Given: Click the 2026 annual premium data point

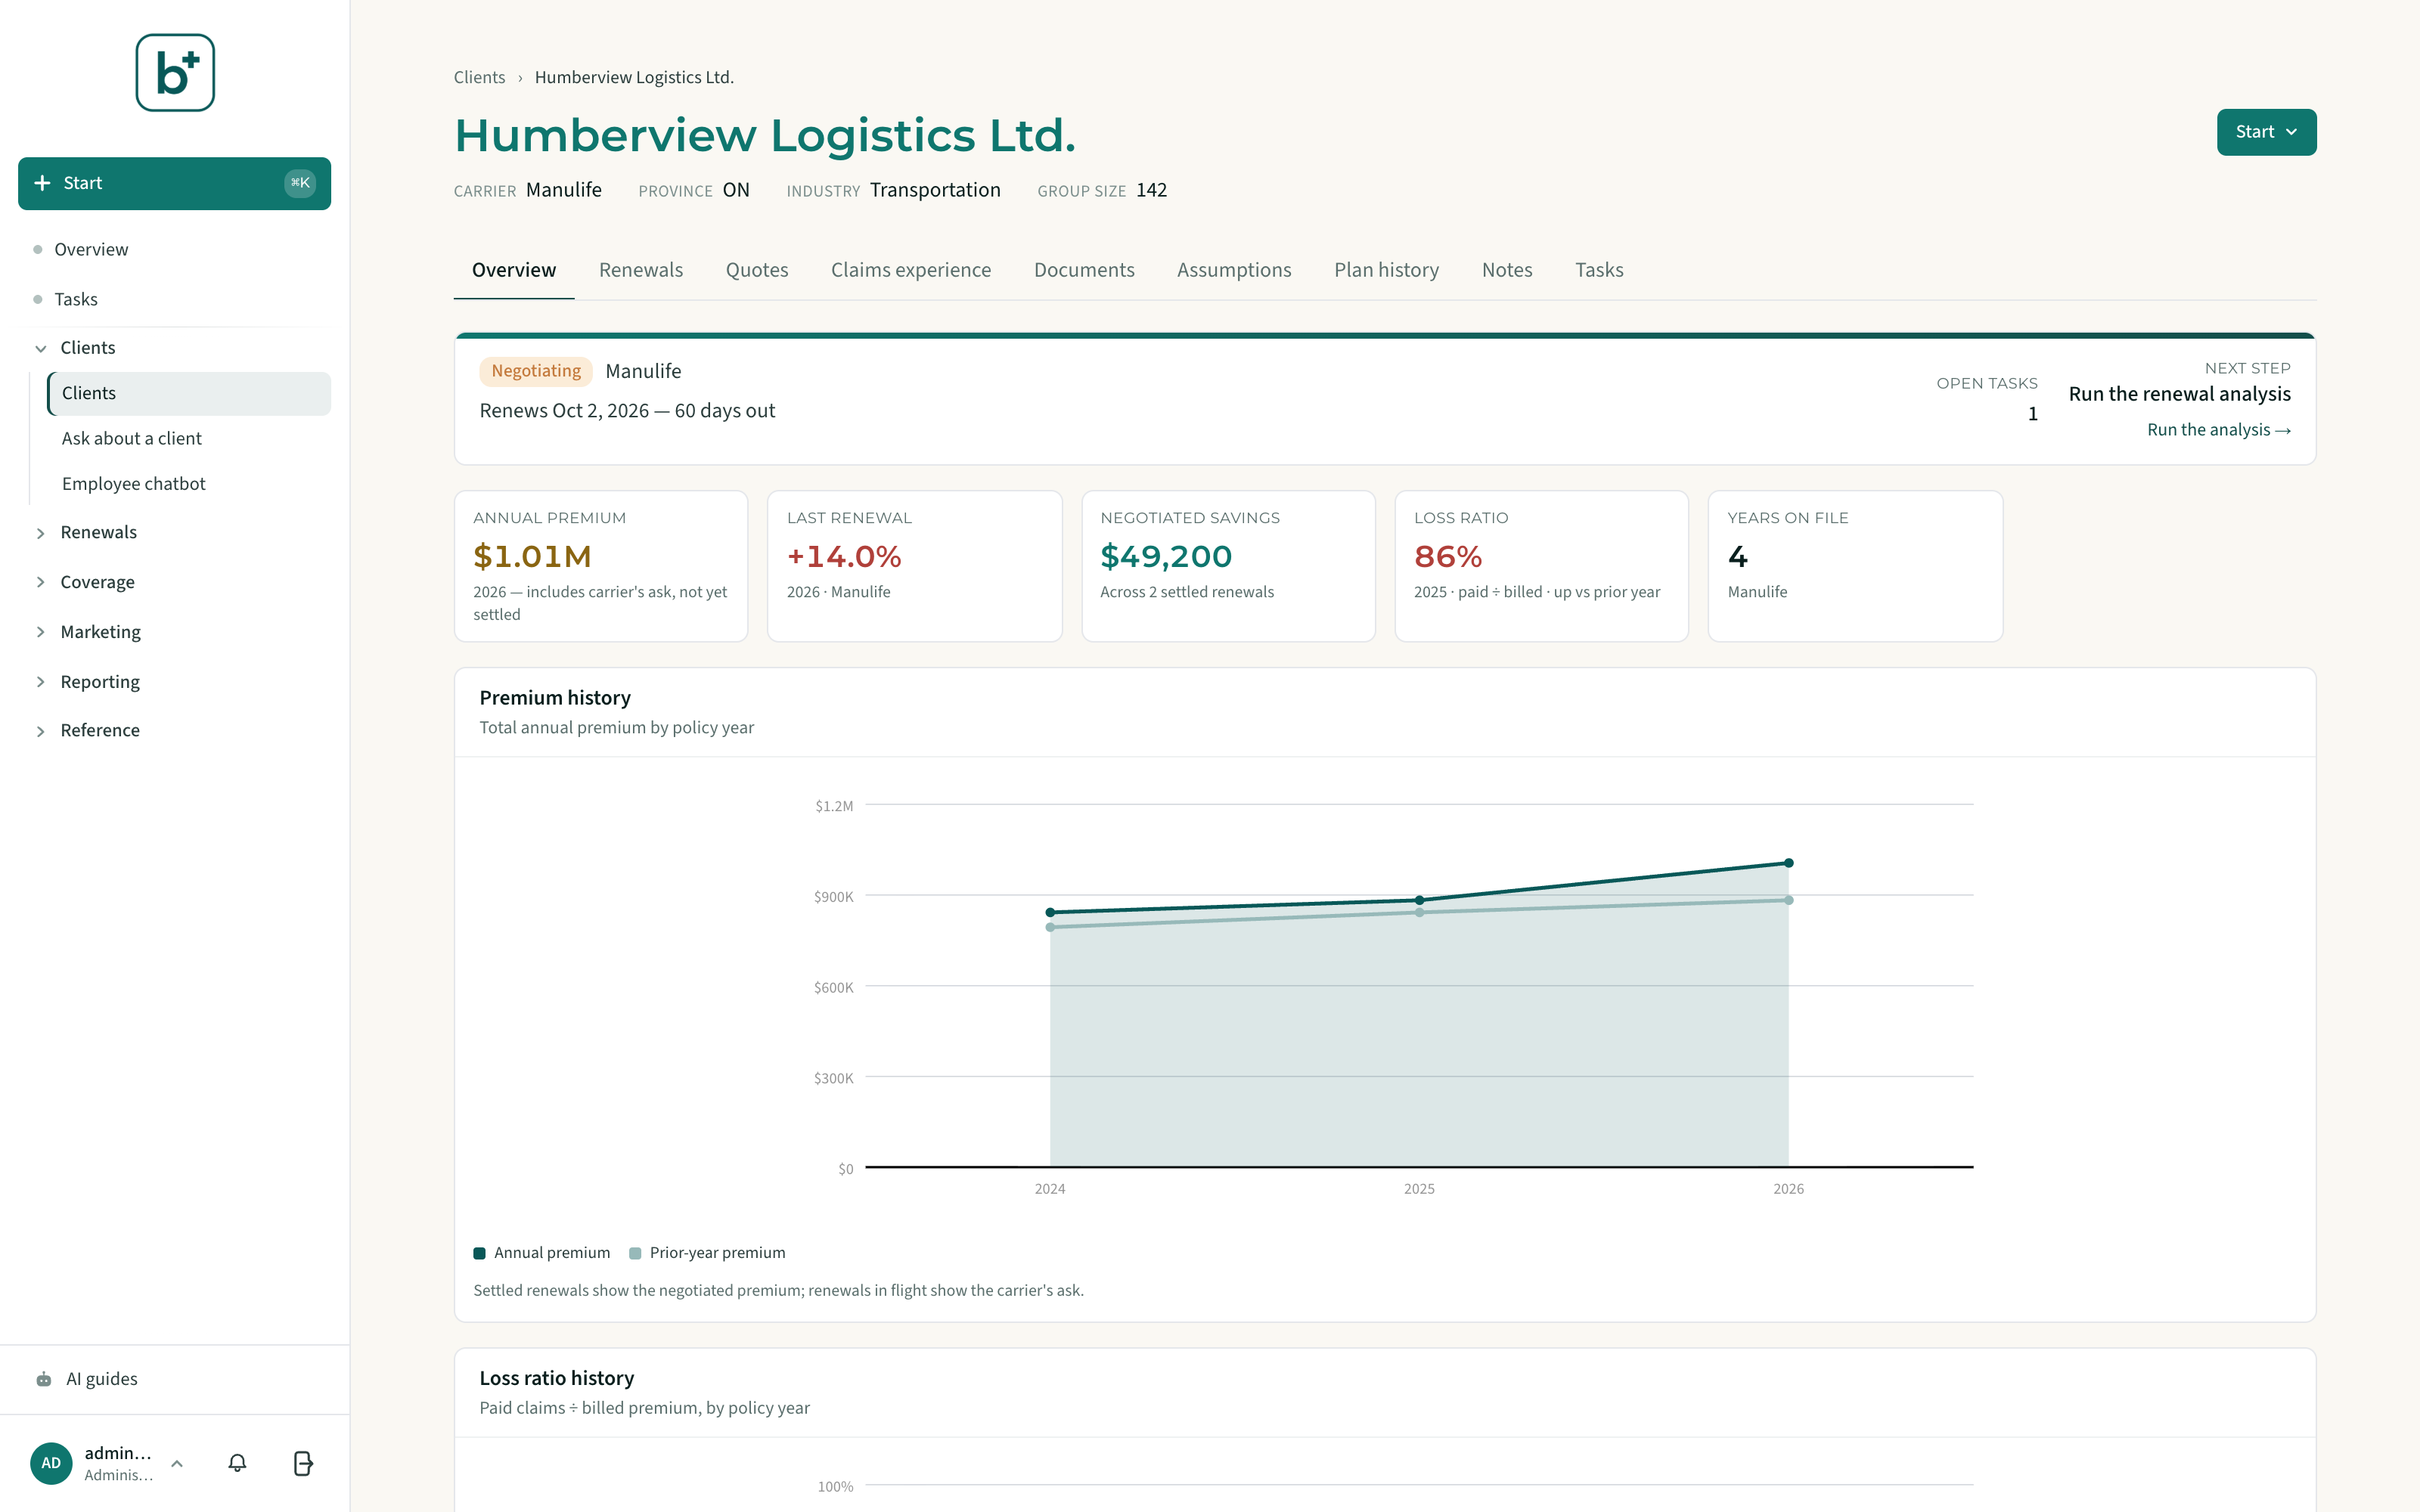Looking at the screenshot, I should click(1788, 863).
